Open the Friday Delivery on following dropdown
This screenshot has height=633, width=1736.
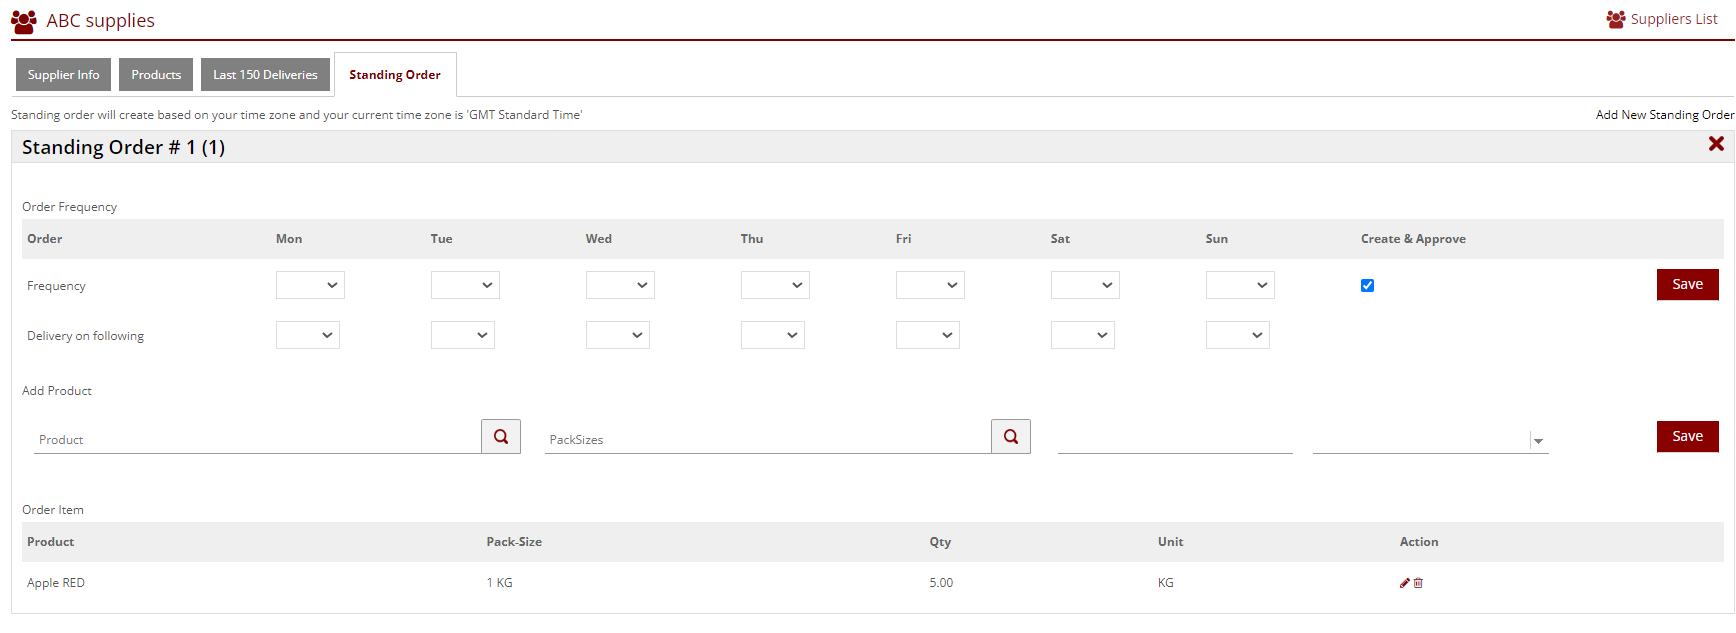click(927, 335)
